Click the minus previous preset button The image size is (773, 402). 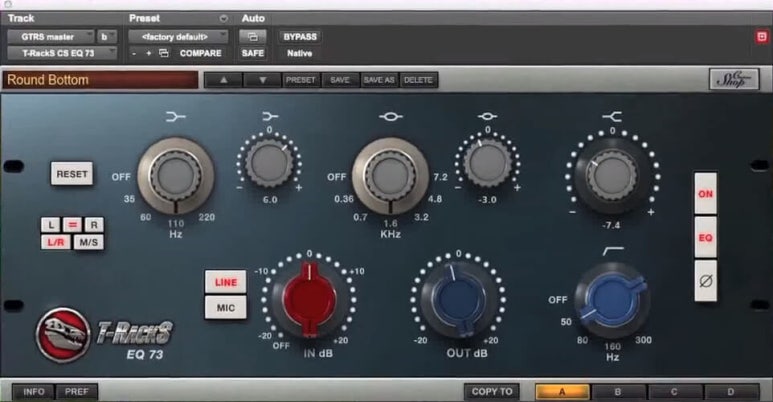134,53
